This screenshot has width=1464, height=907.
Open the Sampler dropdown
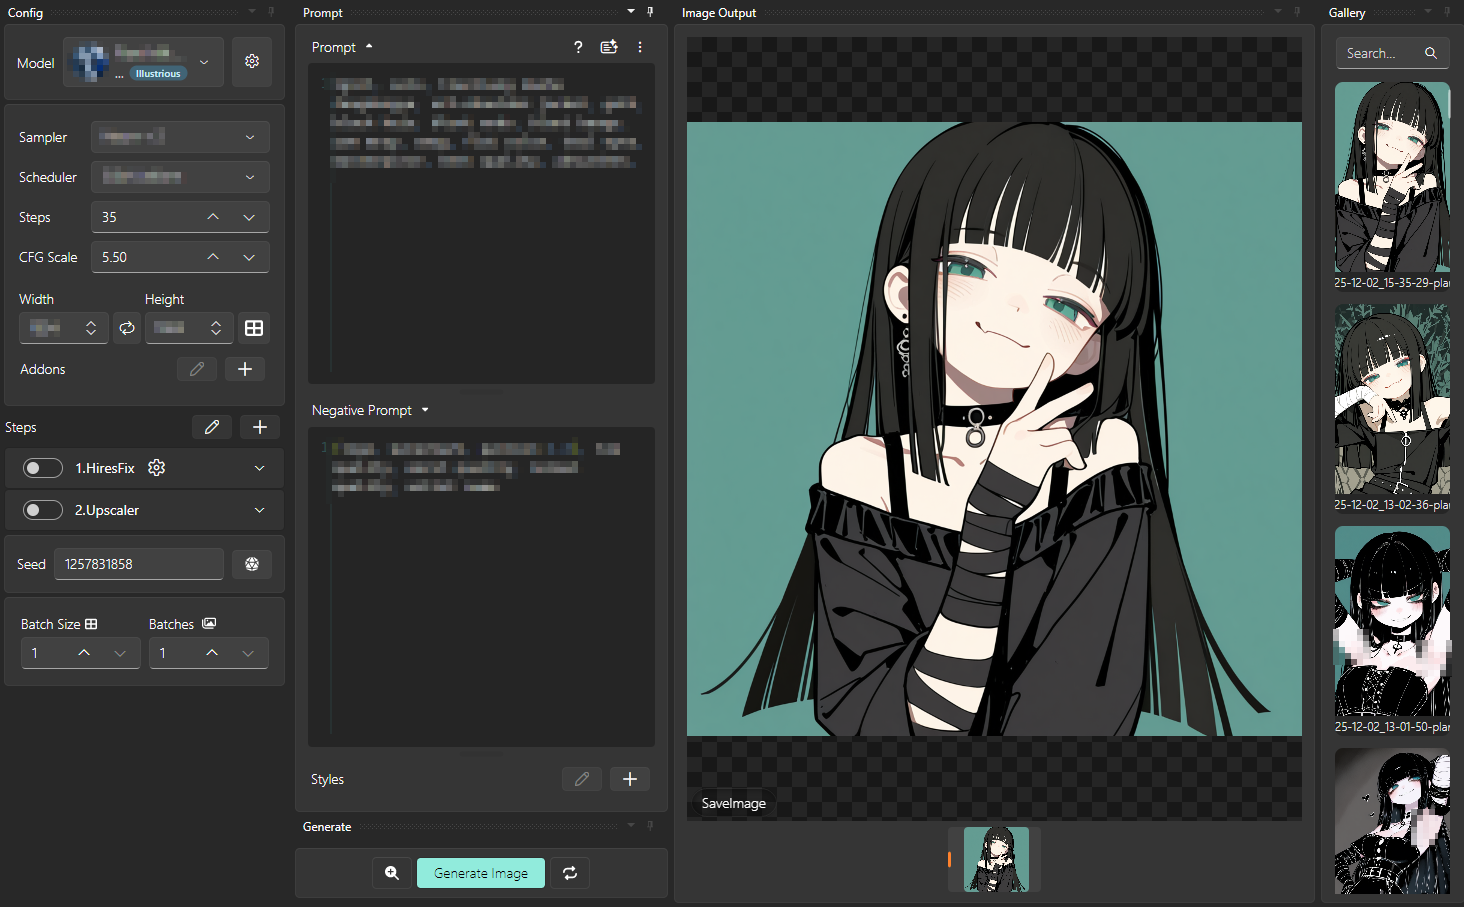[x=180, y=137]
